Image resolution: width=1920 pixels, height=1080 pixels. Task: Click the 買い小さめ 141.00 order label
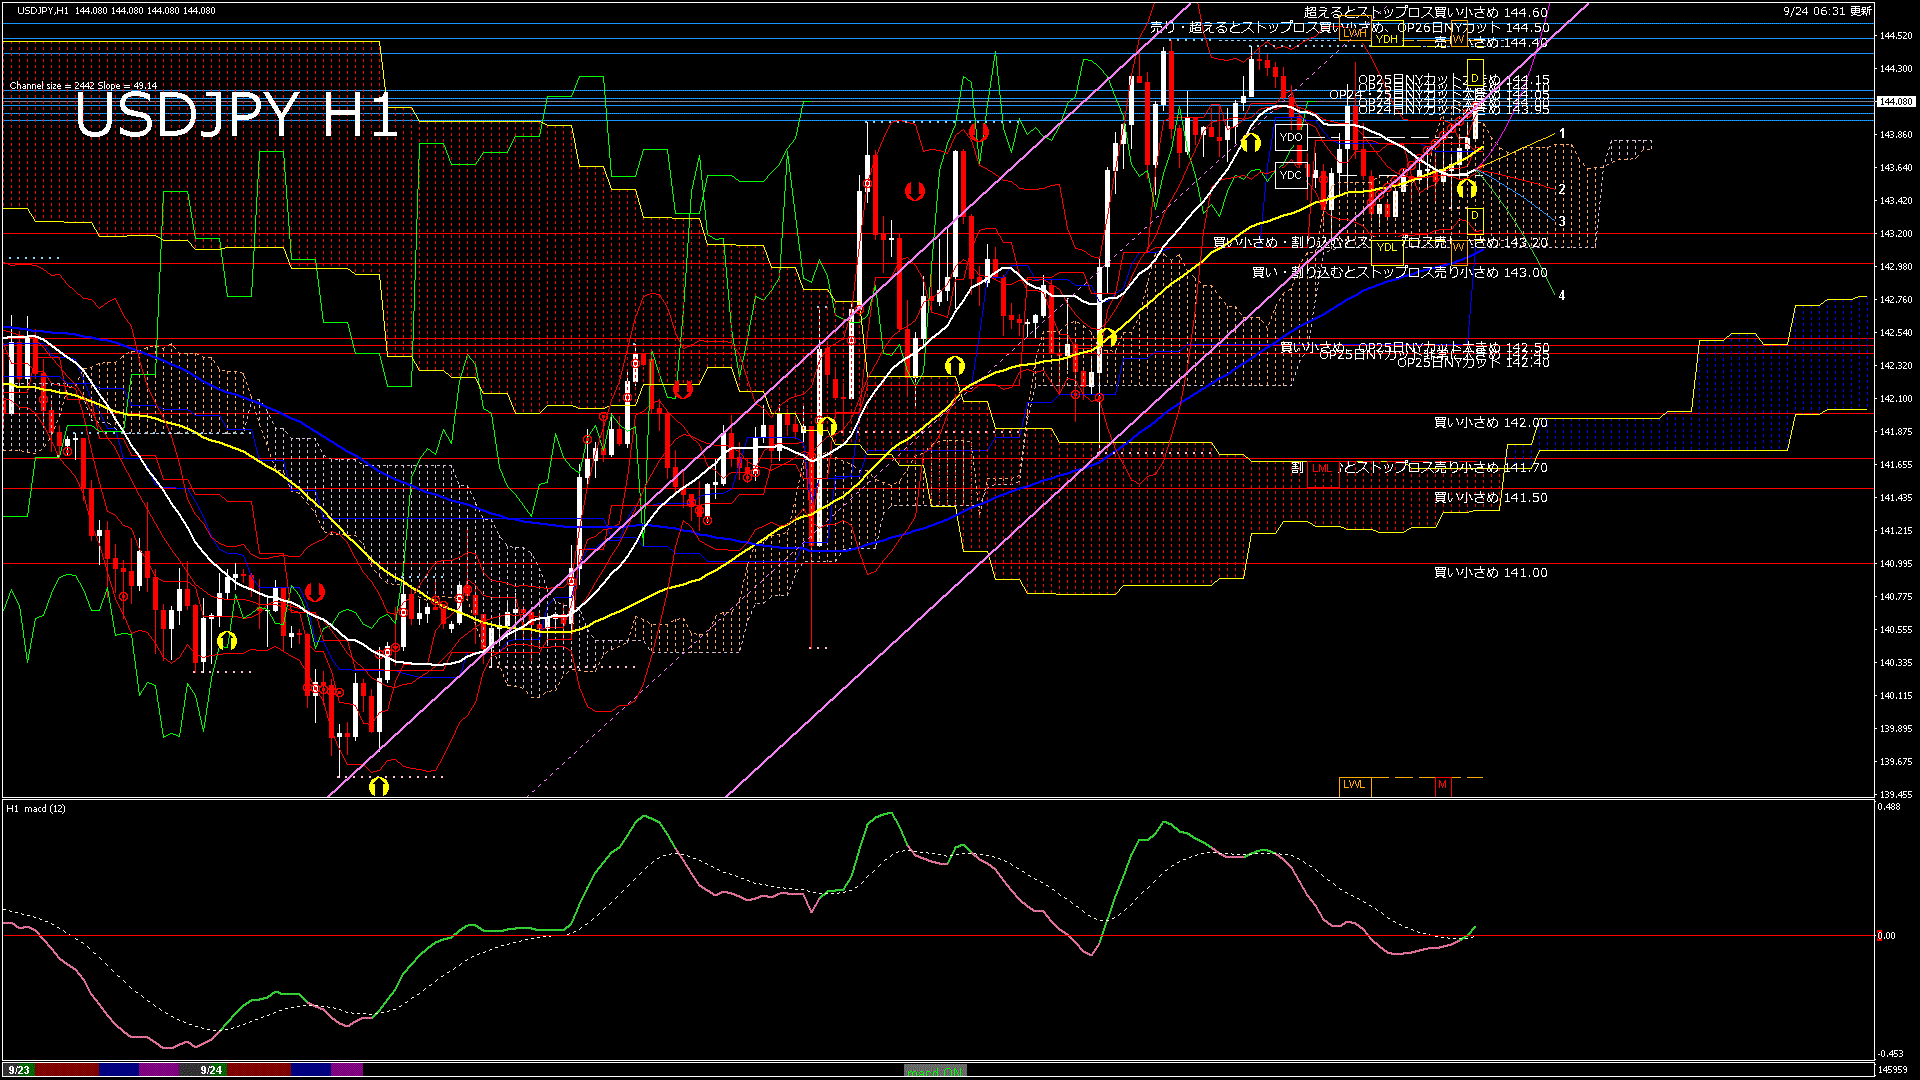pyautogui.click(x=1490, y=573)
